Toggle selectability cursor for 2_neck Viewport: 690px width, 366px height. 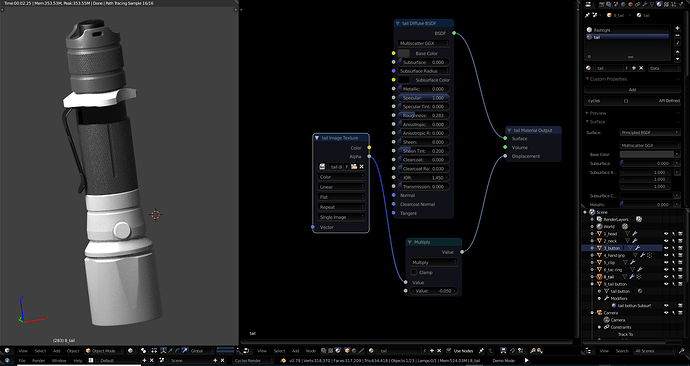point(673,241)
